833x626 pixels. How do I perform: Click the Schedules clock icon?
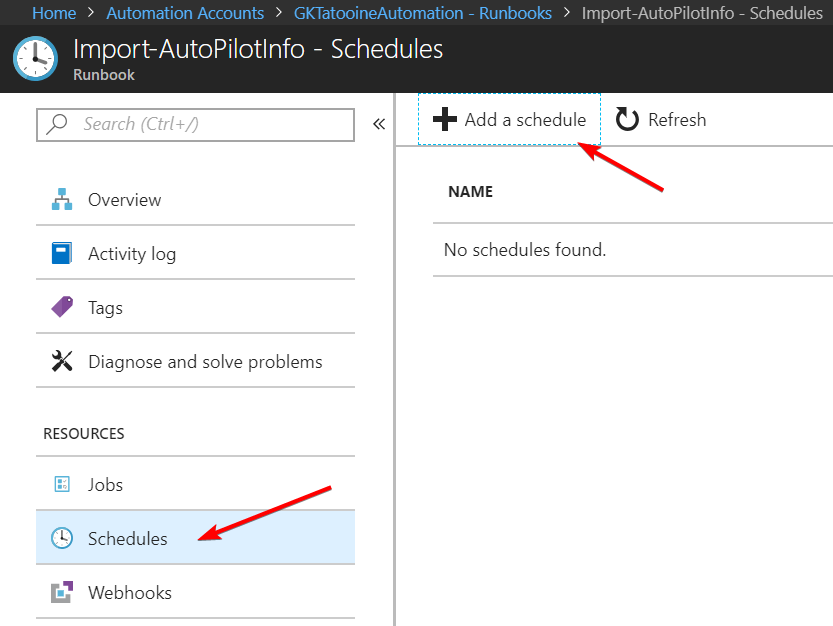[x=61, y=537]
